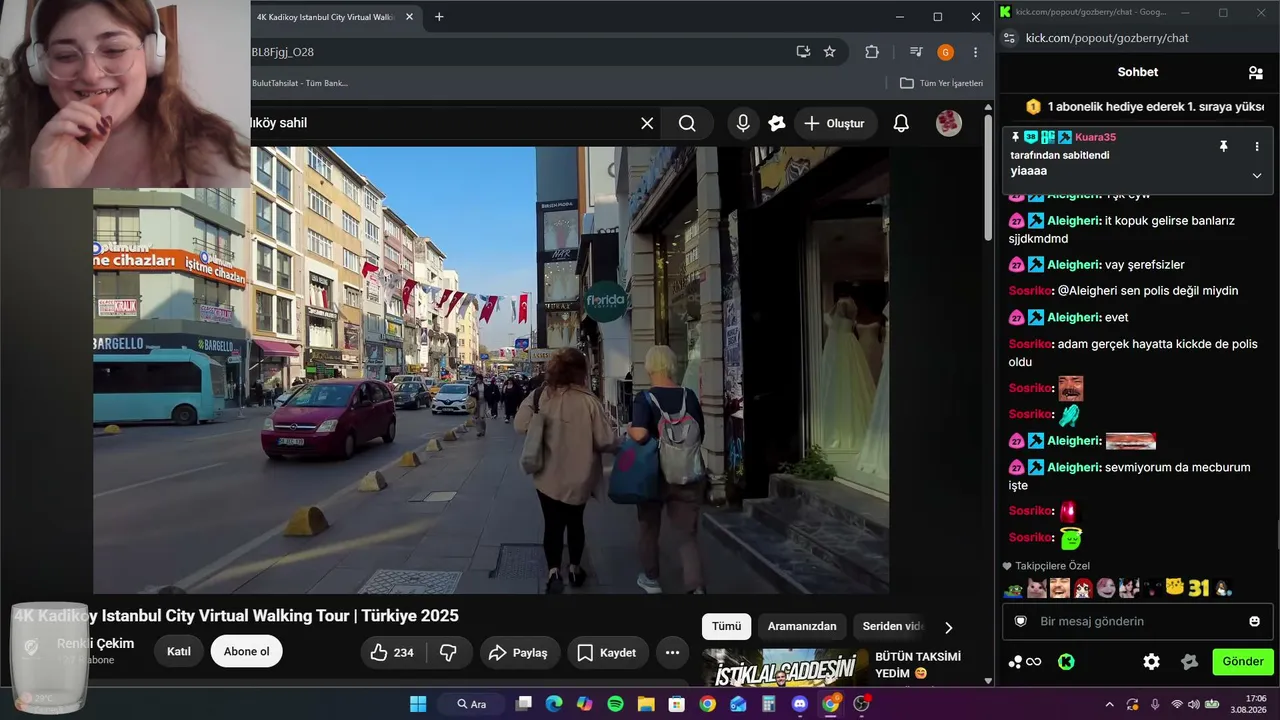Click the grey splat icon beside Gönder

point(1189,661)
